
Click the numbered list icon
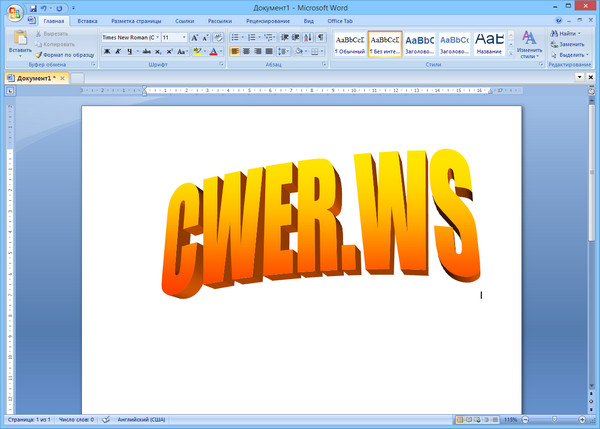click(251, 37)
